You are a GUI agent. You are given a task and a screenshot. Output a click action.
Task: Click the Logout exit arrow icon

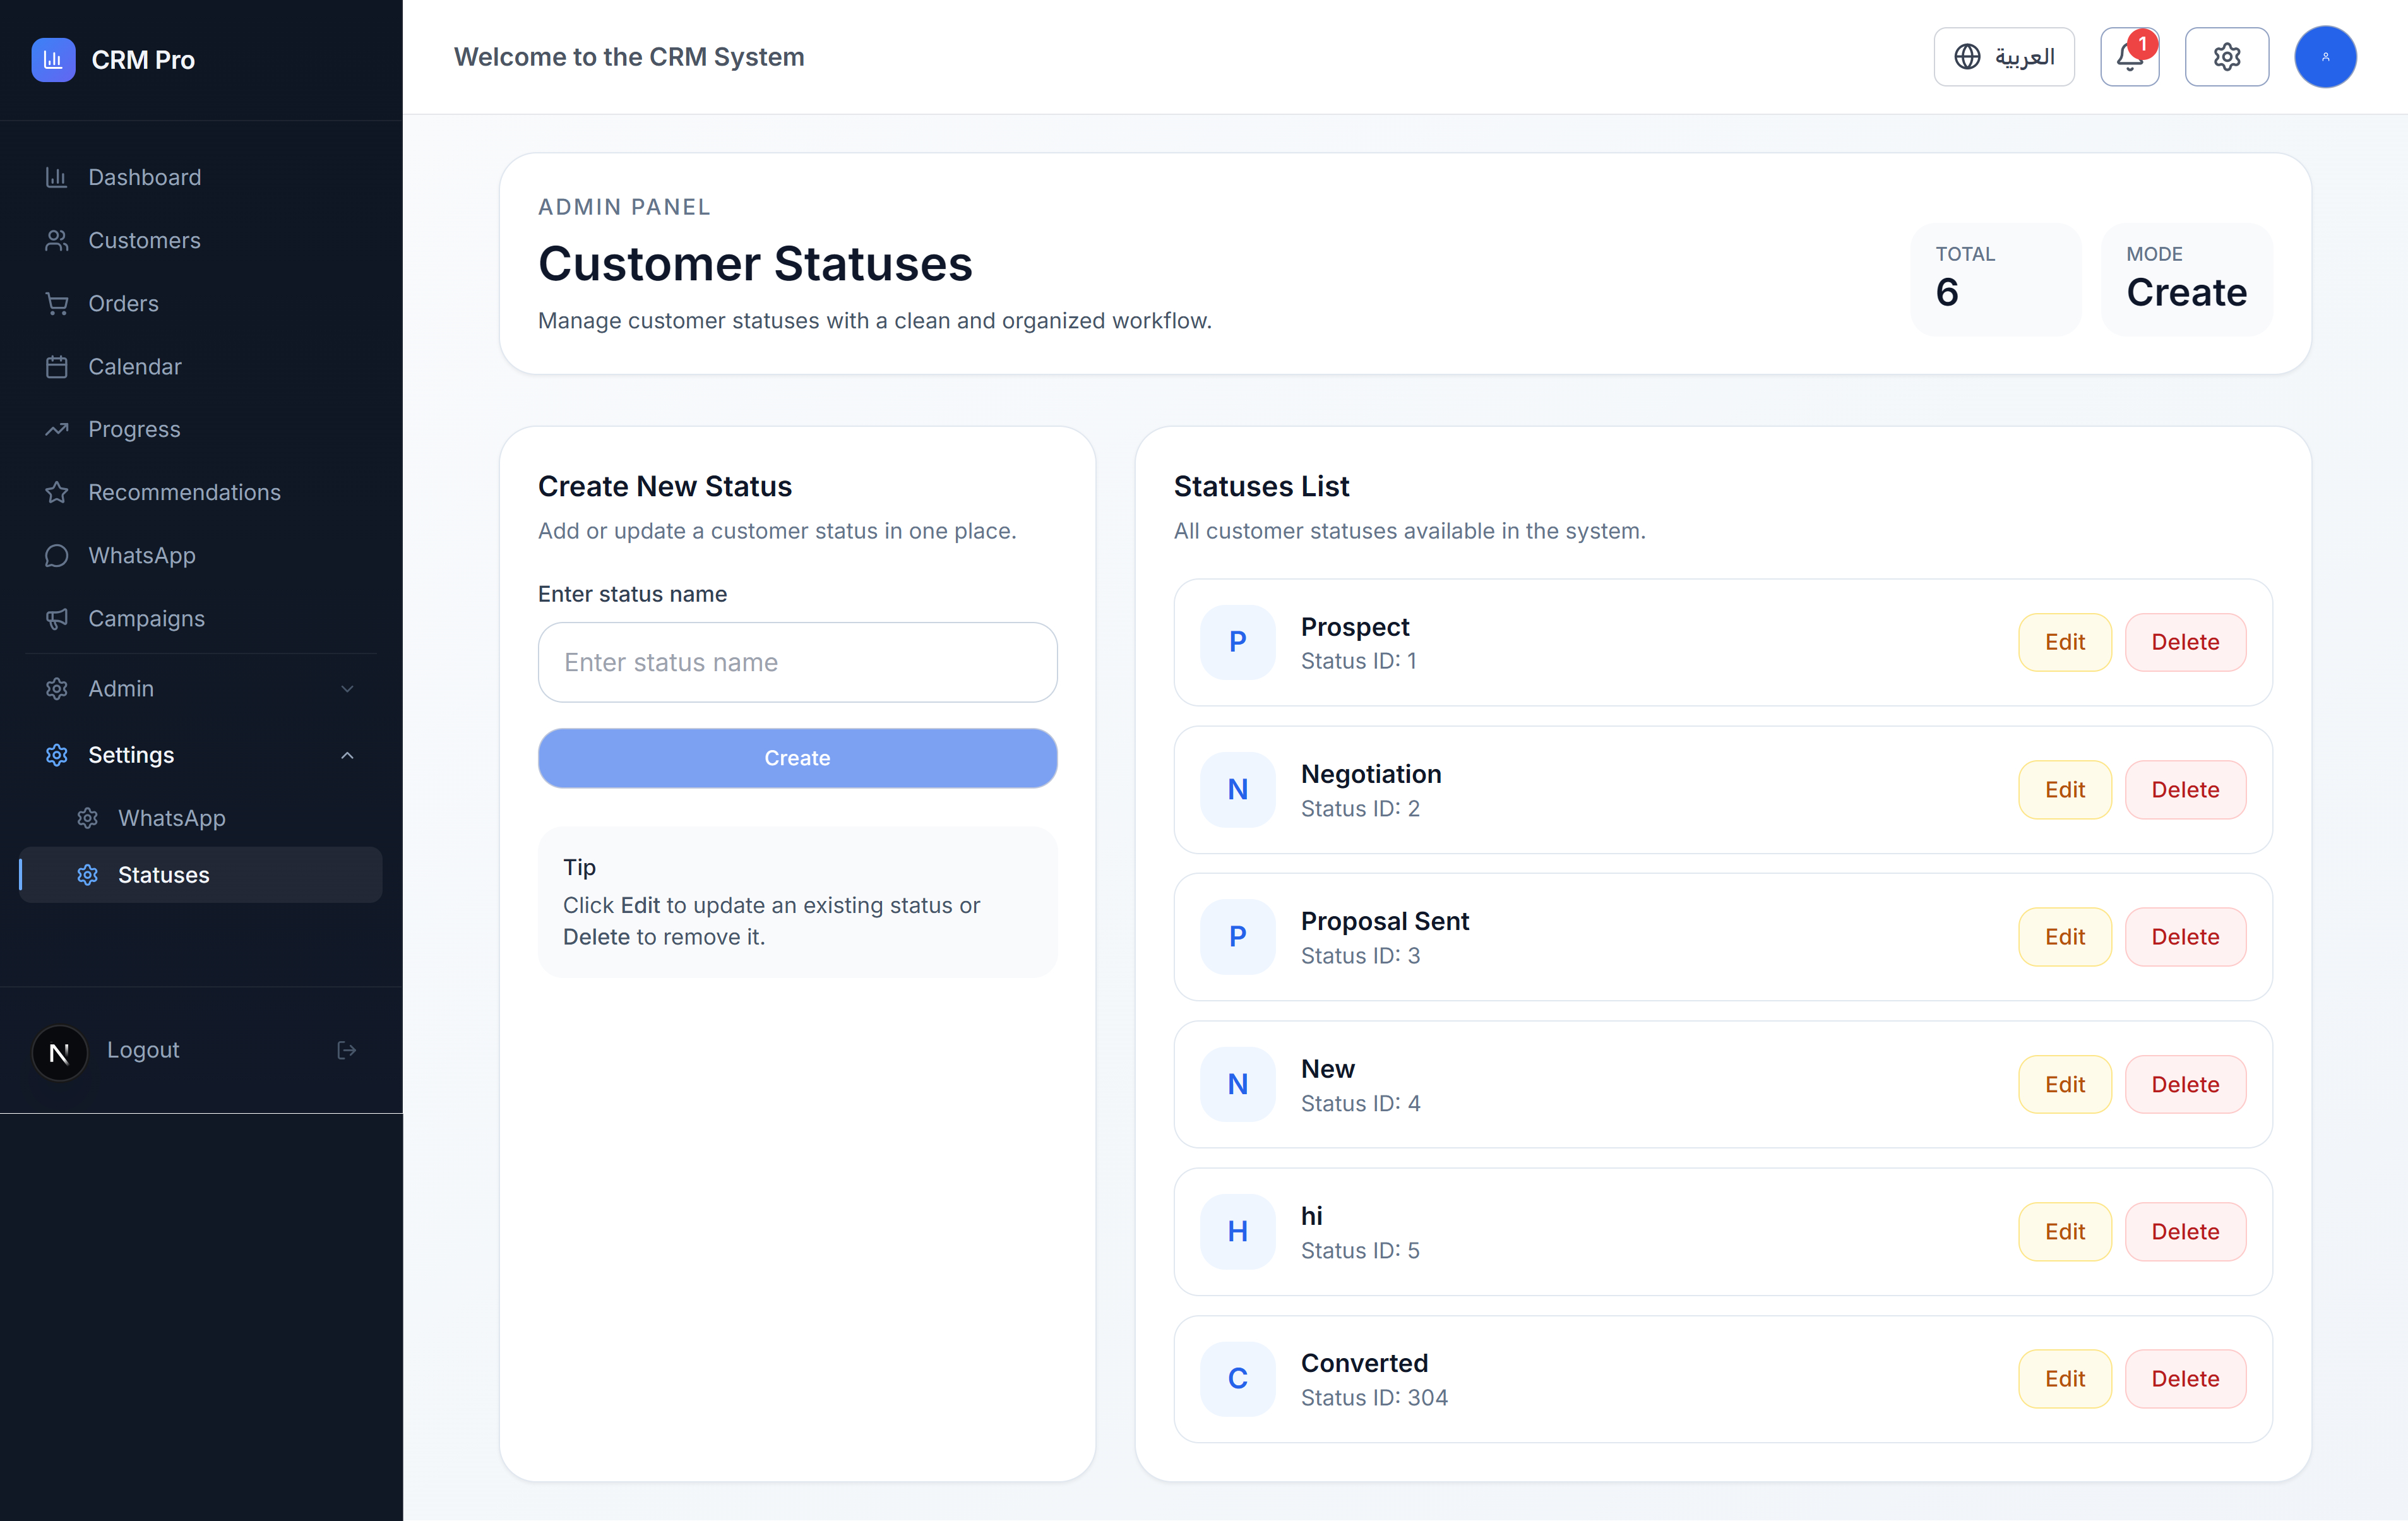coord(346,1050)
